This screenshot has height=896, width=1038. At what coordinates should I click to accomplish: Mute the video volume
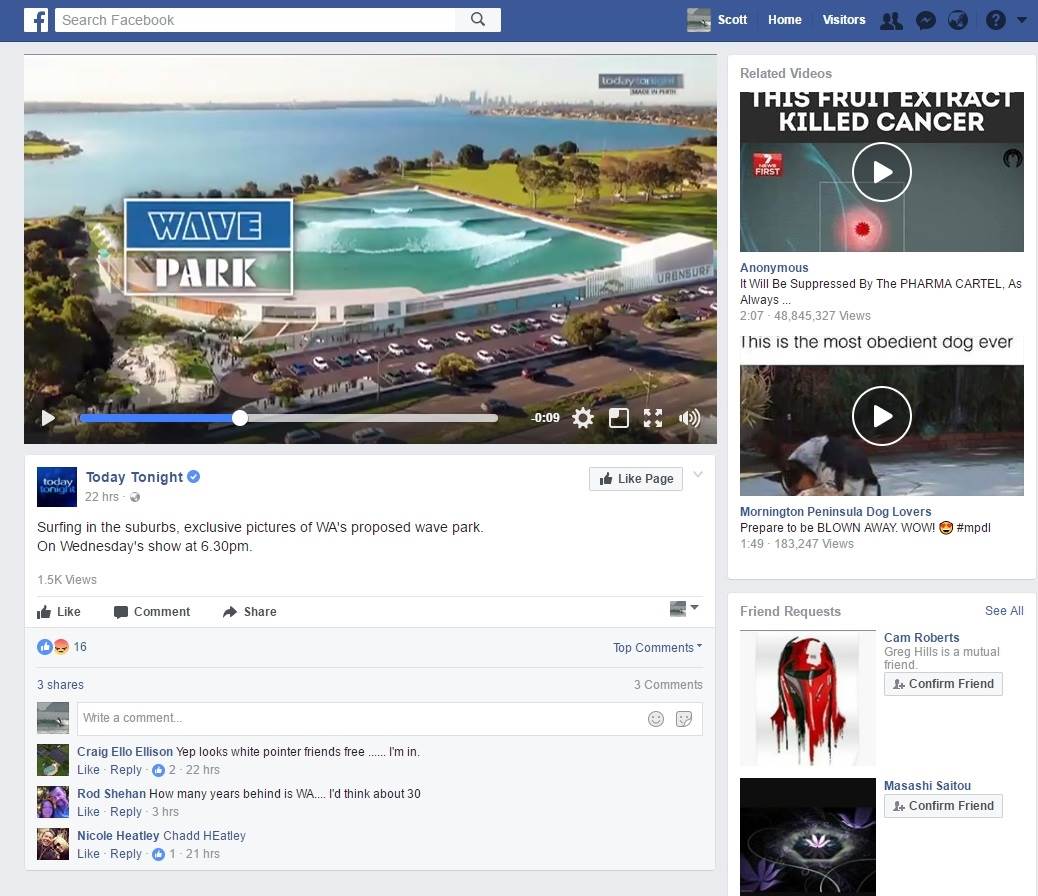[689, 418]
